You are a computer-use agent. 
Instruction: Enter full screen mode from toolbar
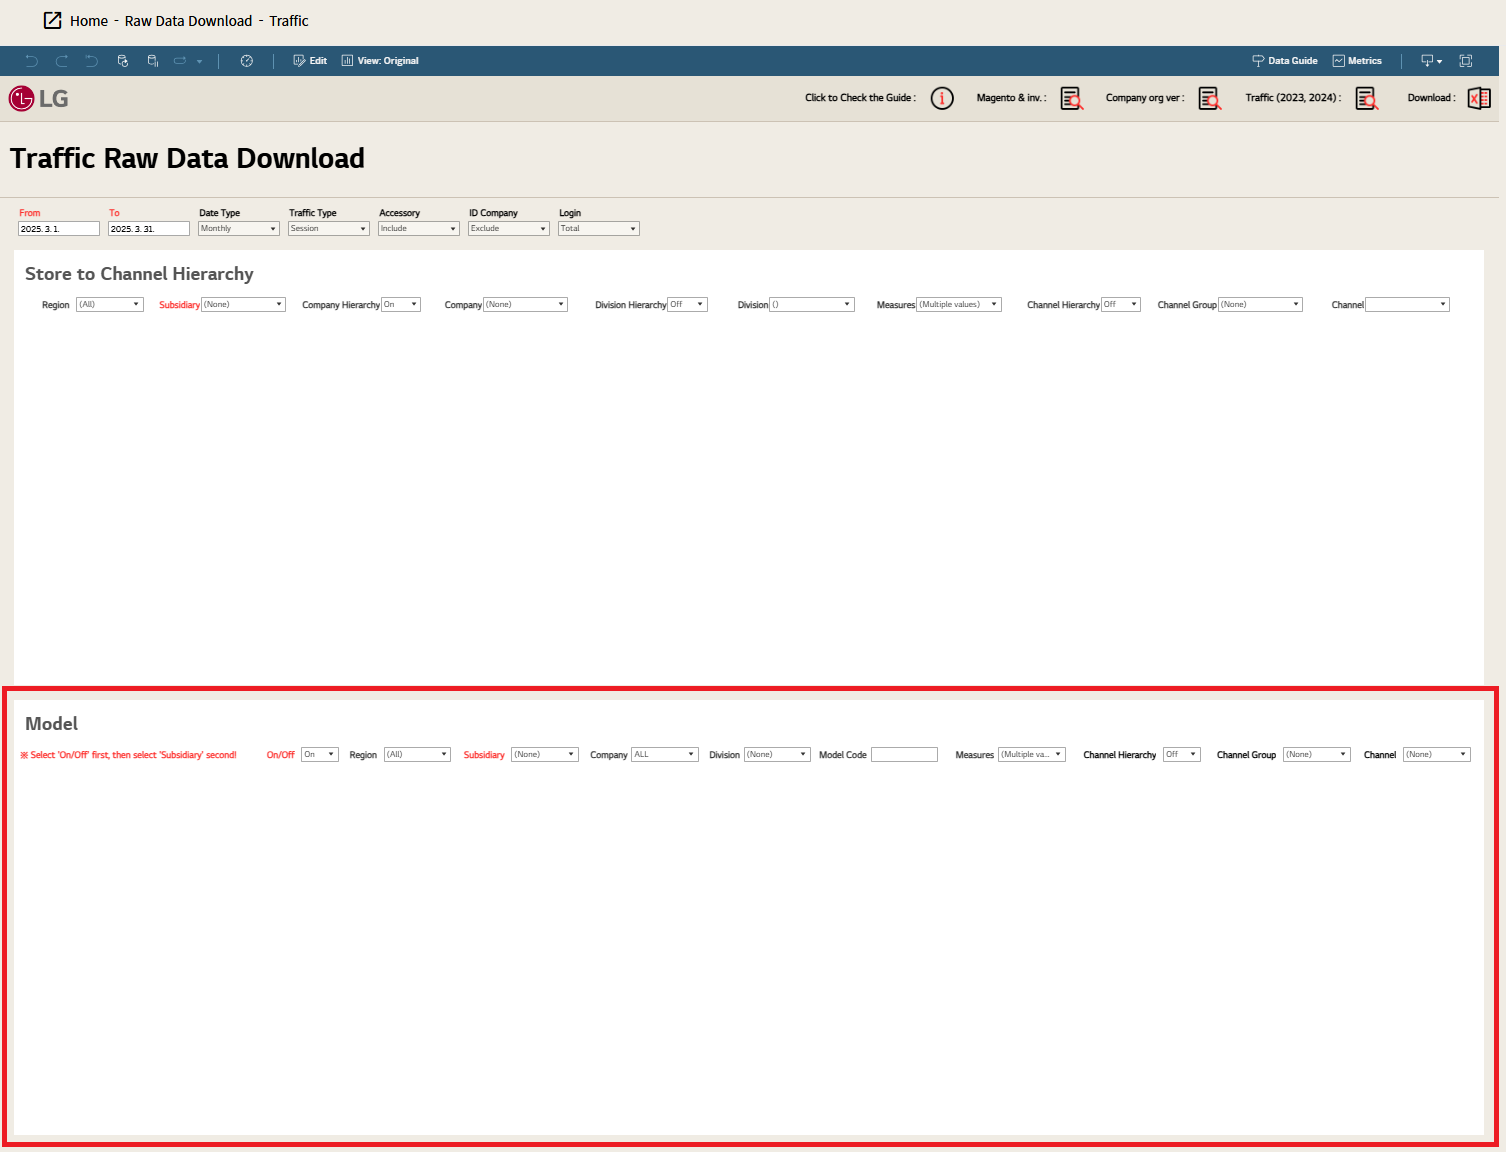[x=1465, y=61]
